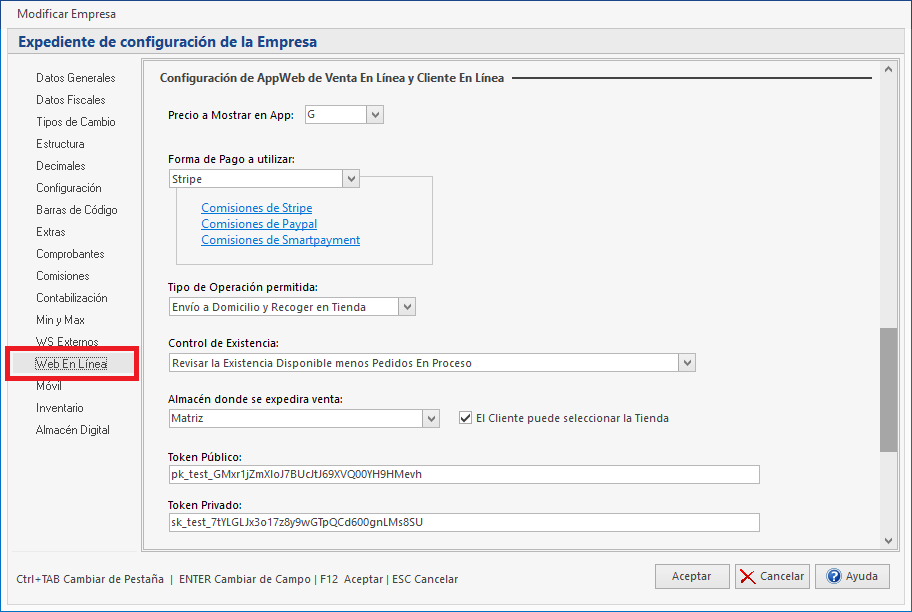The height and width of the screenshot is (612, 912).
Task: Open the Tipo de Operación permitida dropdown
Action: pyautogui.click(x=407, y=307)
